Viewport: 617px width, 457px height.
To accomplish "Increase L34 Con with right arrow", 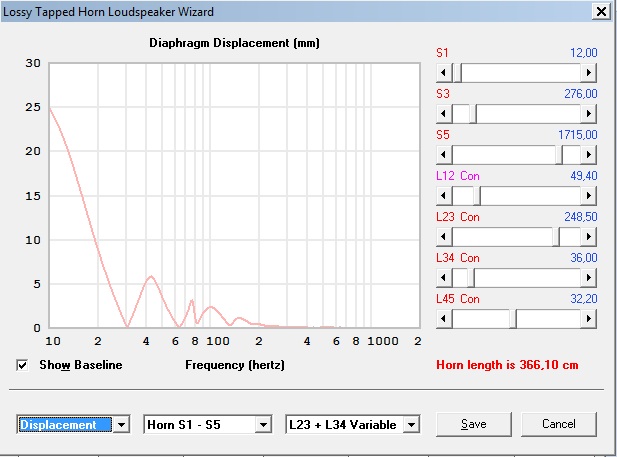I will 589,278.
